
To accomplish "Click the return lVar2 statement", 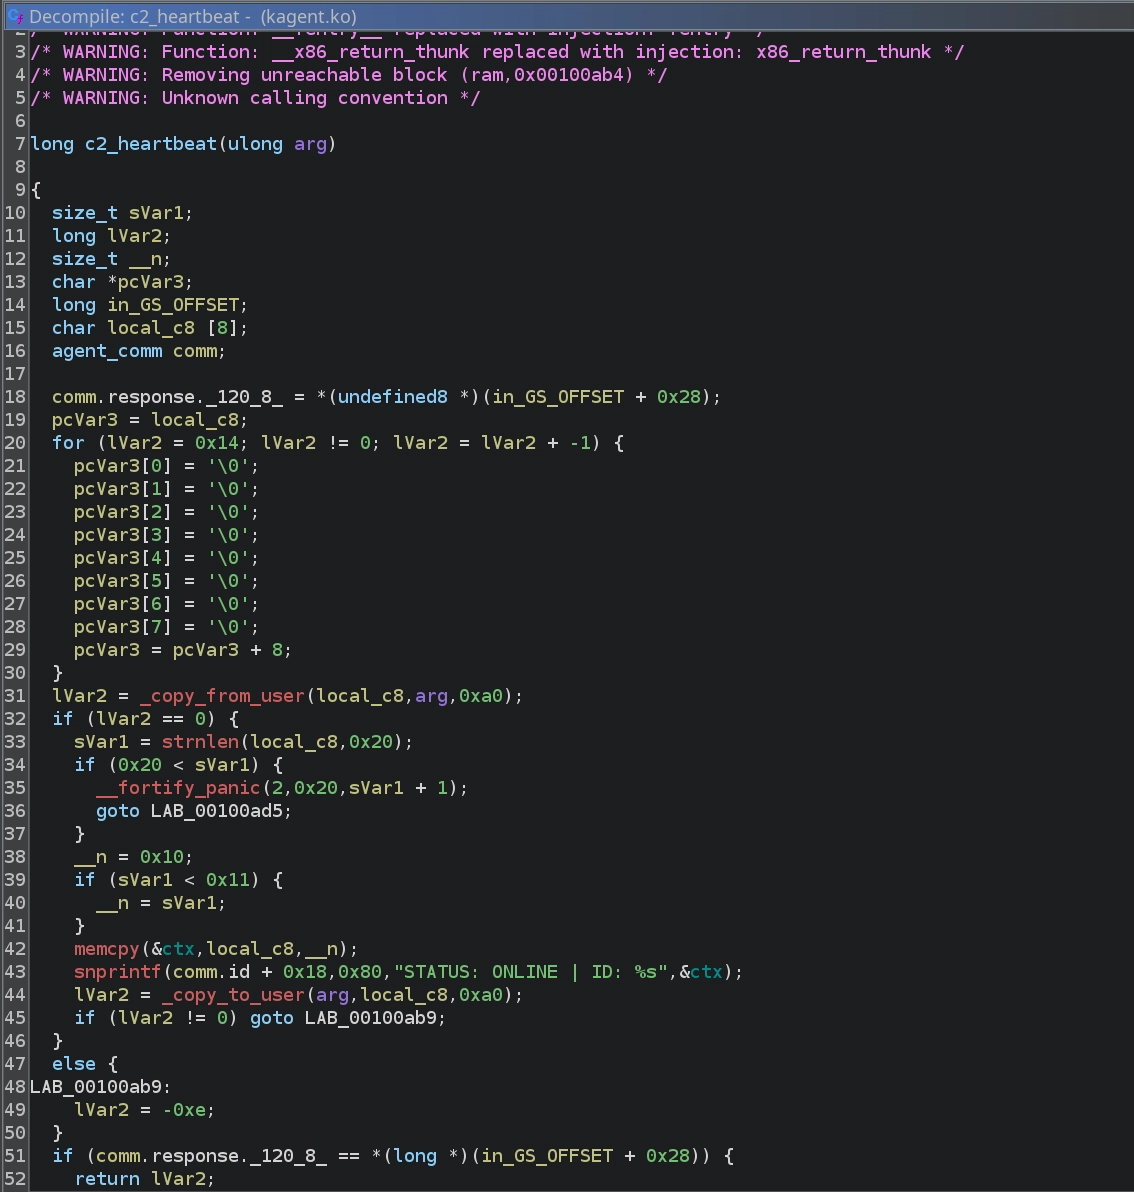I will tap(144, 1179).
